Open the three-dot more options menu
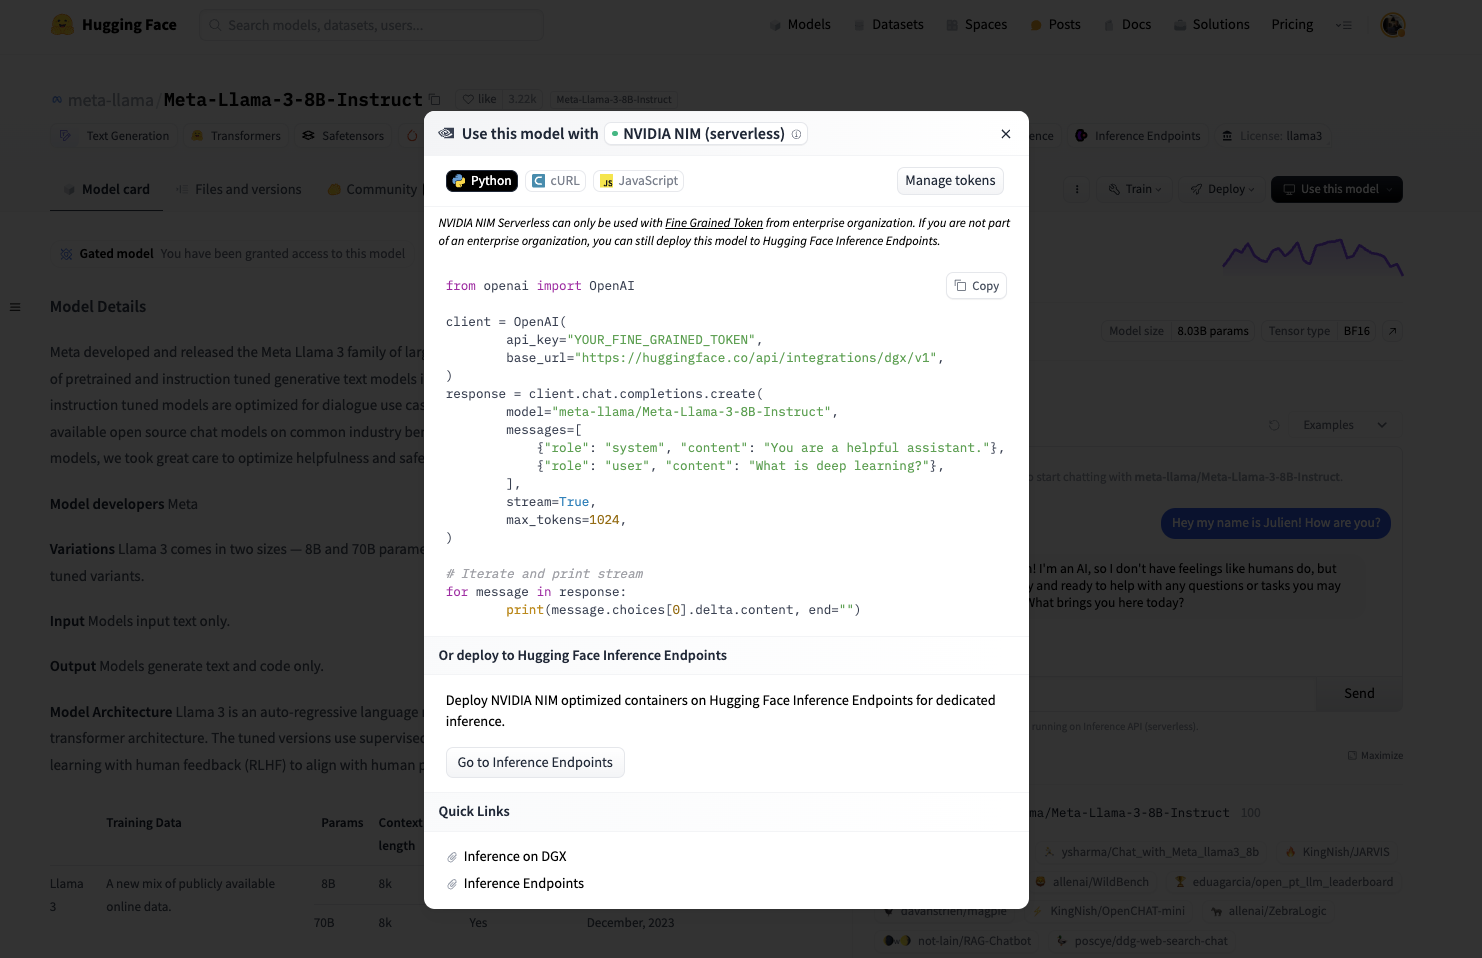This screenshot has height=958, width=1482. (1077, 189)
